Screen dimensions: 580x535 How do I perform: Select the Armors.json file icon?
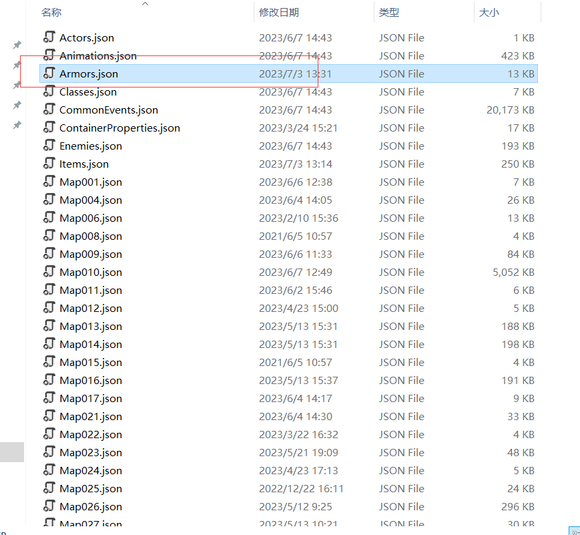49,73
